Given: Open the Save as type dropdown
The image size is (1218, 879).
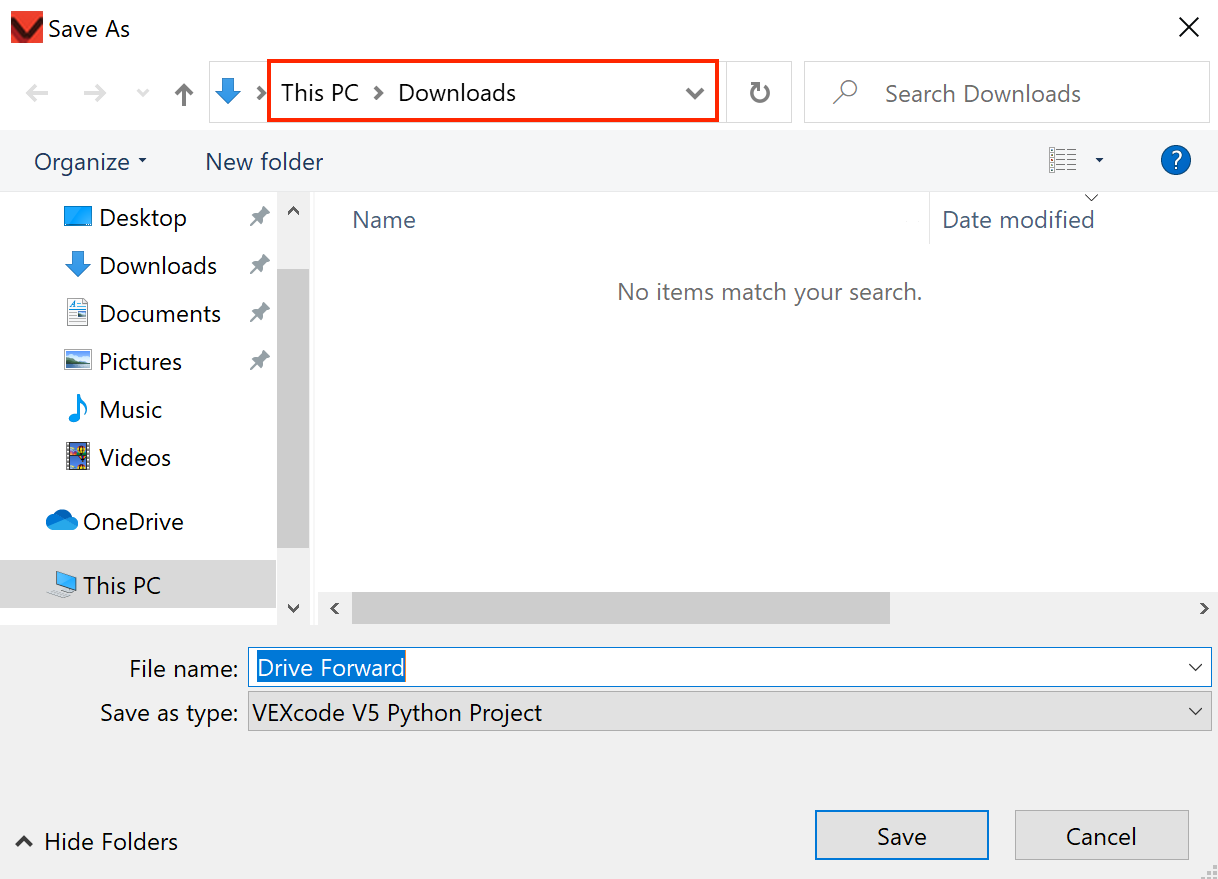Looking at the screenshot, I should [729, 713].
